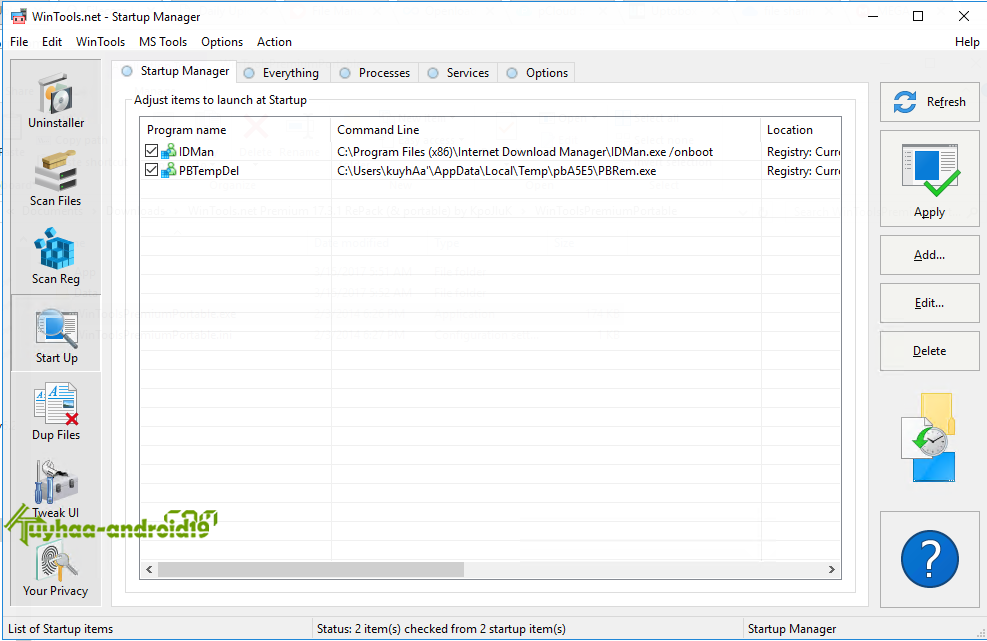
Task: Switch to the Everything tab
Action: point(281,73)
